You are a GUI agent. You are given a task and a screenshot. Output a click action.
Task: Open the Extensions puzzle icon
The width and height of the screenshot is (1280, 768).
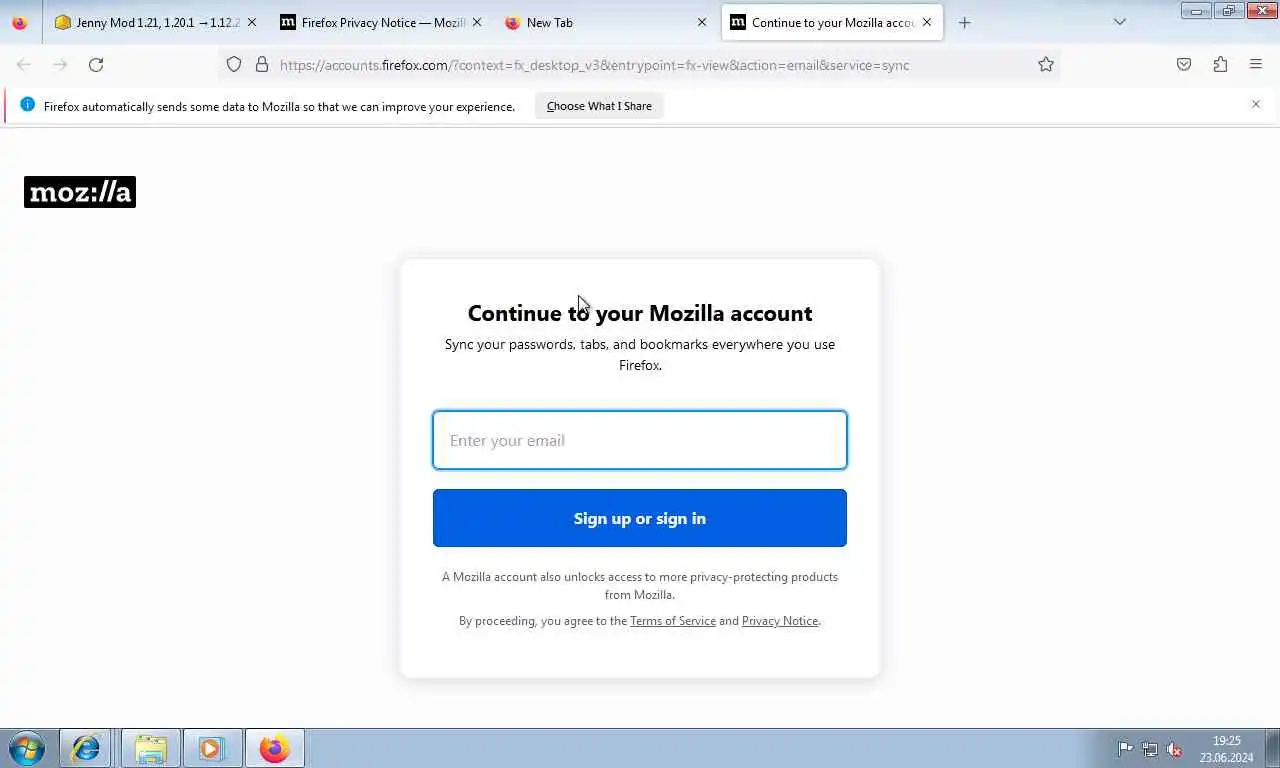click(x=1220, y=65)
